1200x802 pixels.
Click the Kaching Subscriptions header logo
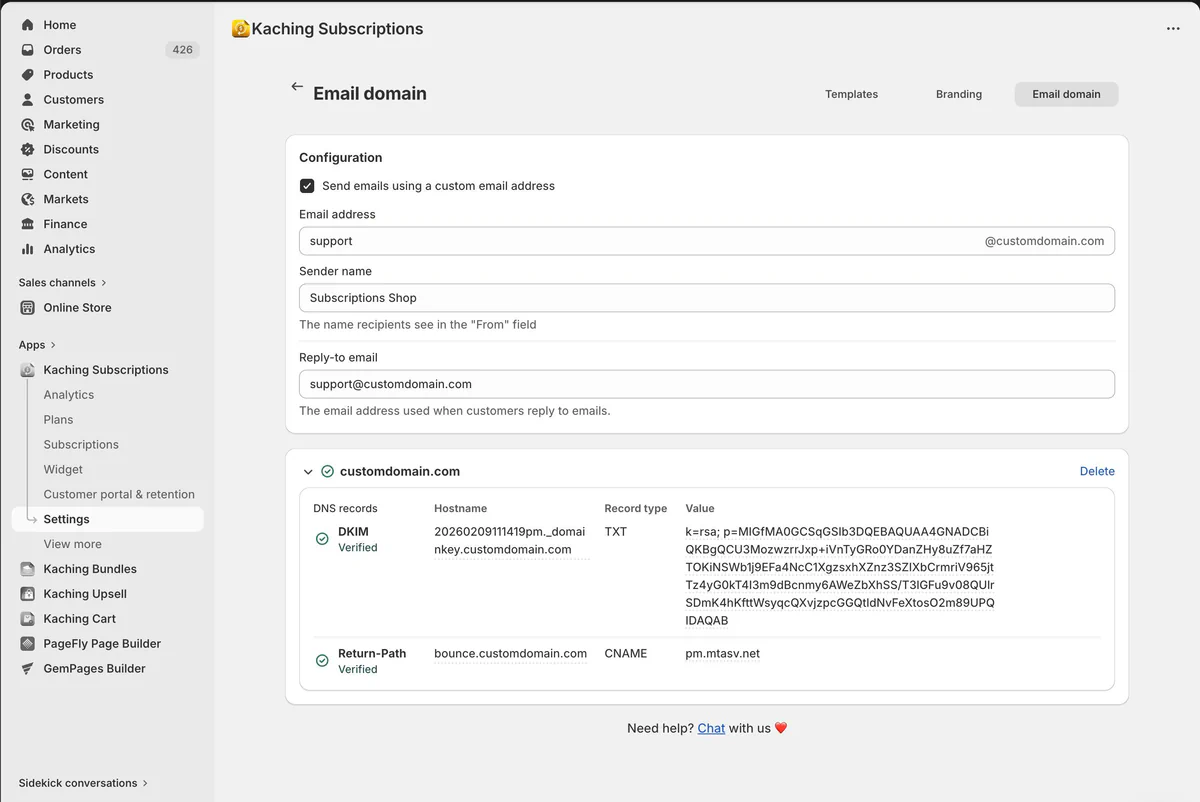coord(240,29)
